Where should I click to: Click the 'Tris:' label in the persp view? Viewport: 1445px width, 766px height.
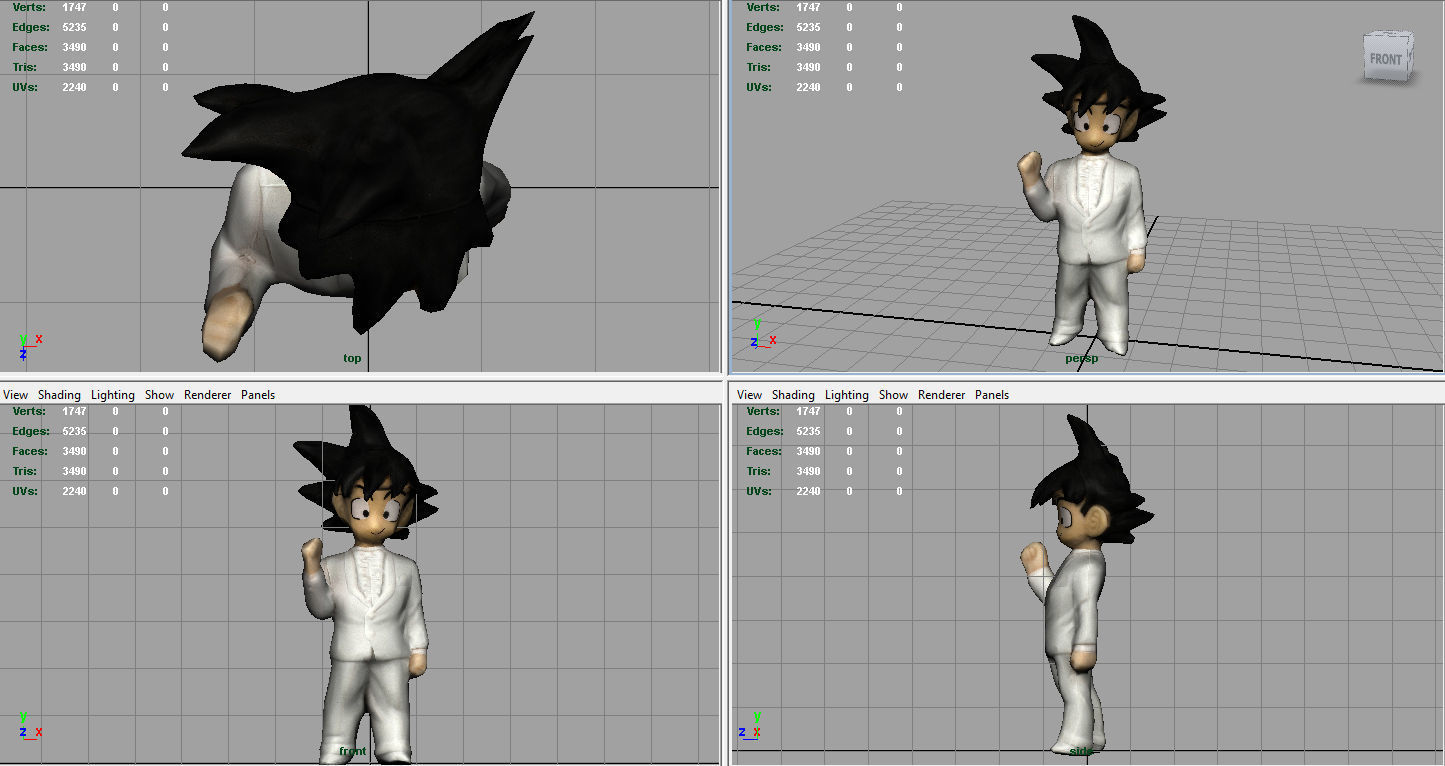tap(759, 67)
